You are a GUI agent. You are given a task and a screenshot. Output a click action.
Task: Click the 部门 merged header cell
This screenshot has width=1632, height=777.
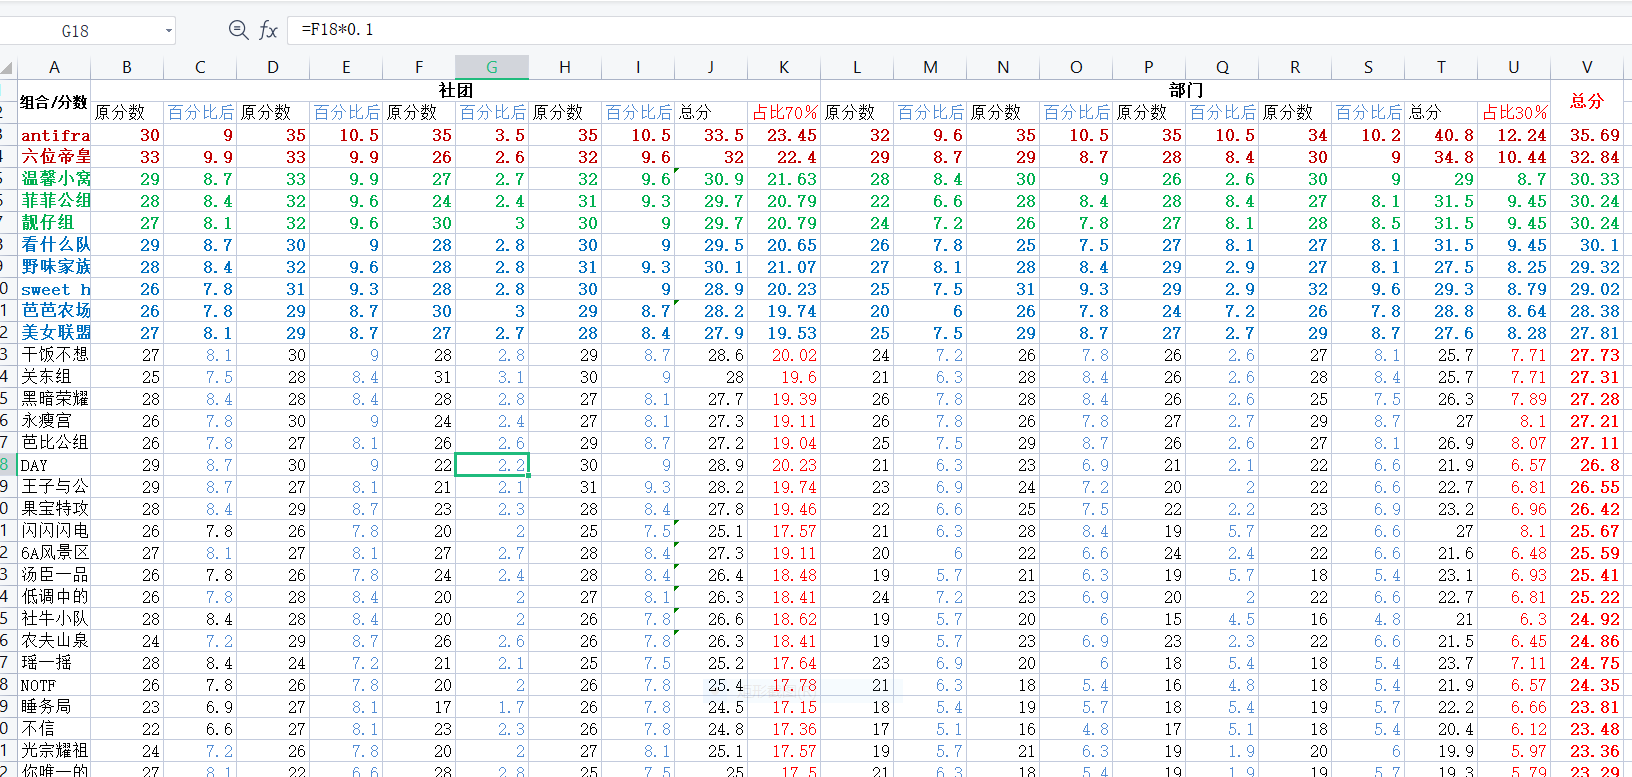(x=1186, y=90)
